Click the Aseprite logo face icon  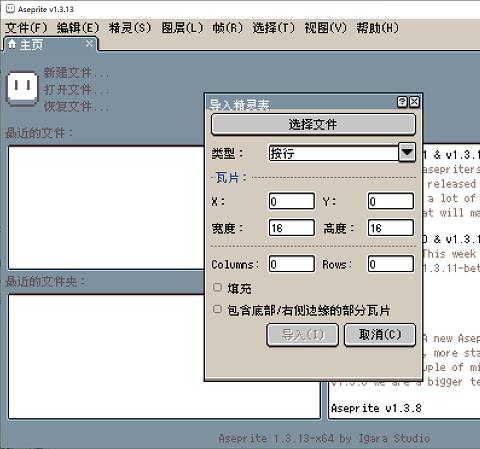coord(22,88)
